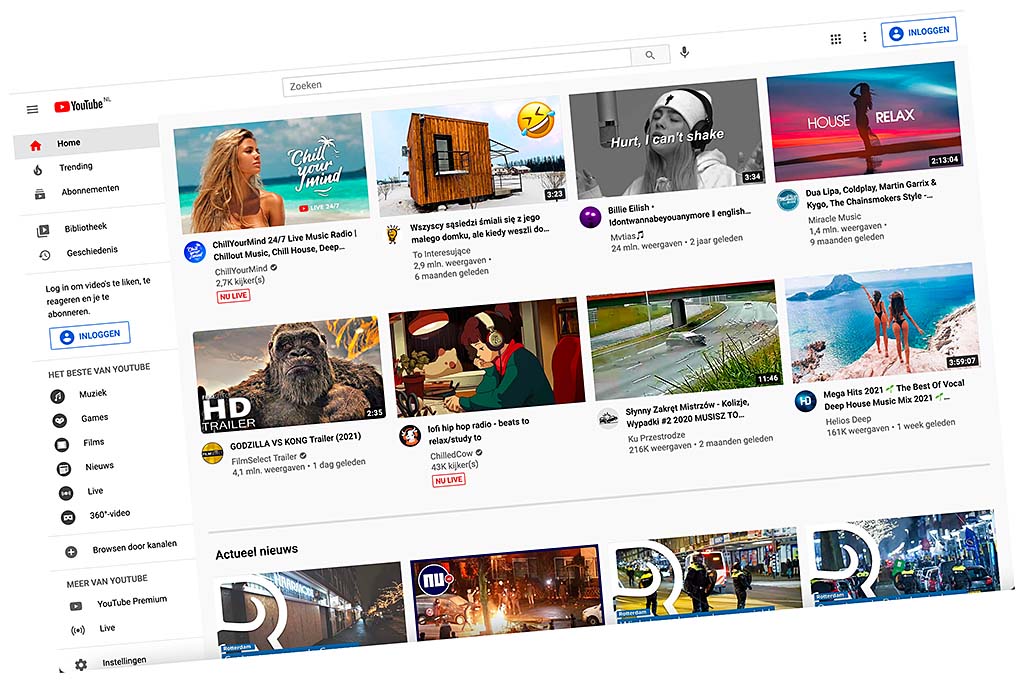Click the top-right INLOGGEN button
The image size is (1024, 683).
click(920, 31)
